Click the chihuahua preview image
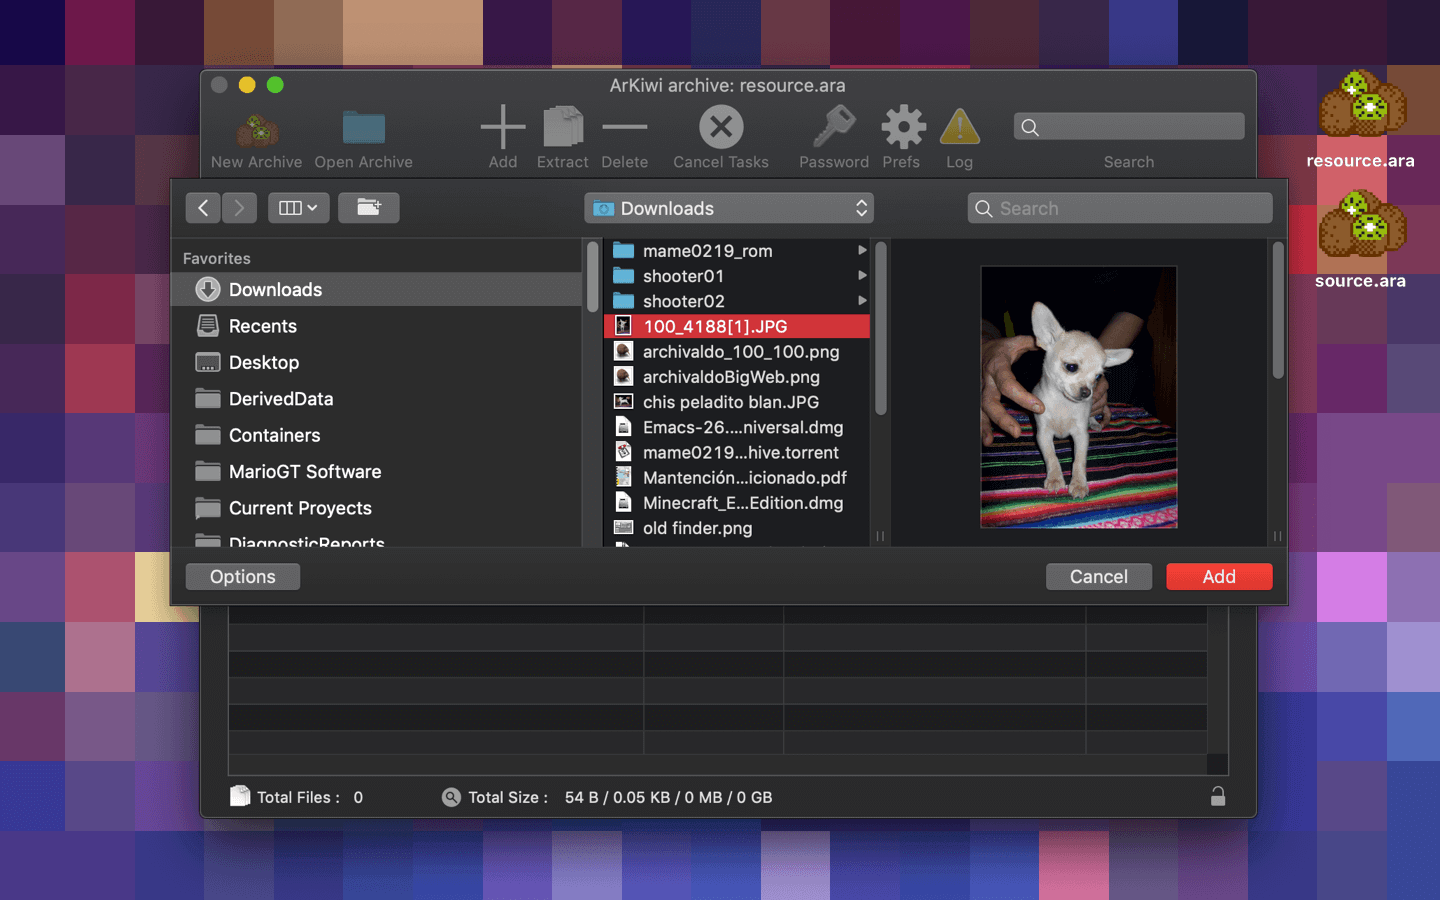The width and height of the screenshot is (1440, 900). point(1078,397)
